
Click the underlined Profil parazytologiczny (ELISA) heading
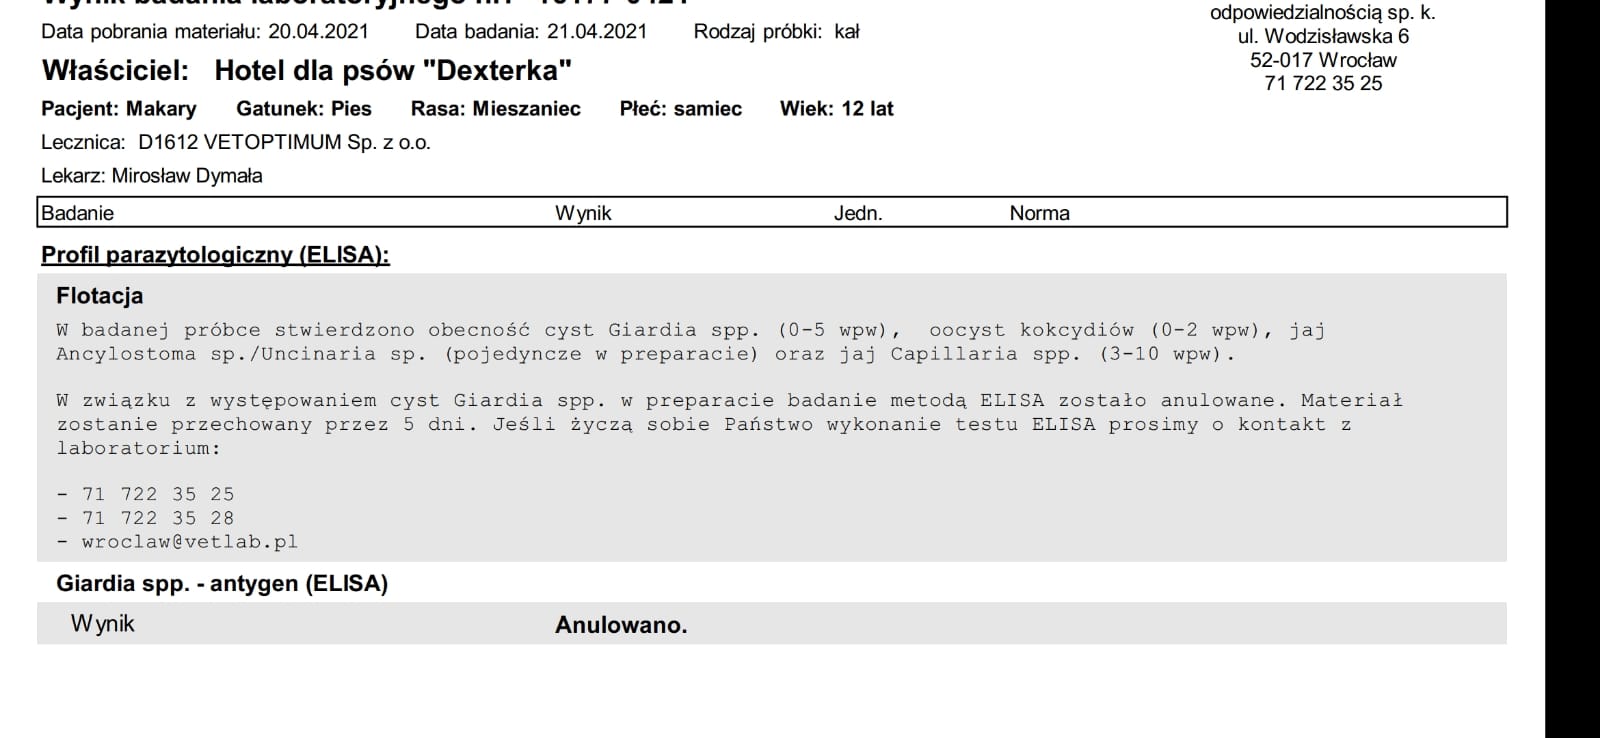[x=215, y=255]
